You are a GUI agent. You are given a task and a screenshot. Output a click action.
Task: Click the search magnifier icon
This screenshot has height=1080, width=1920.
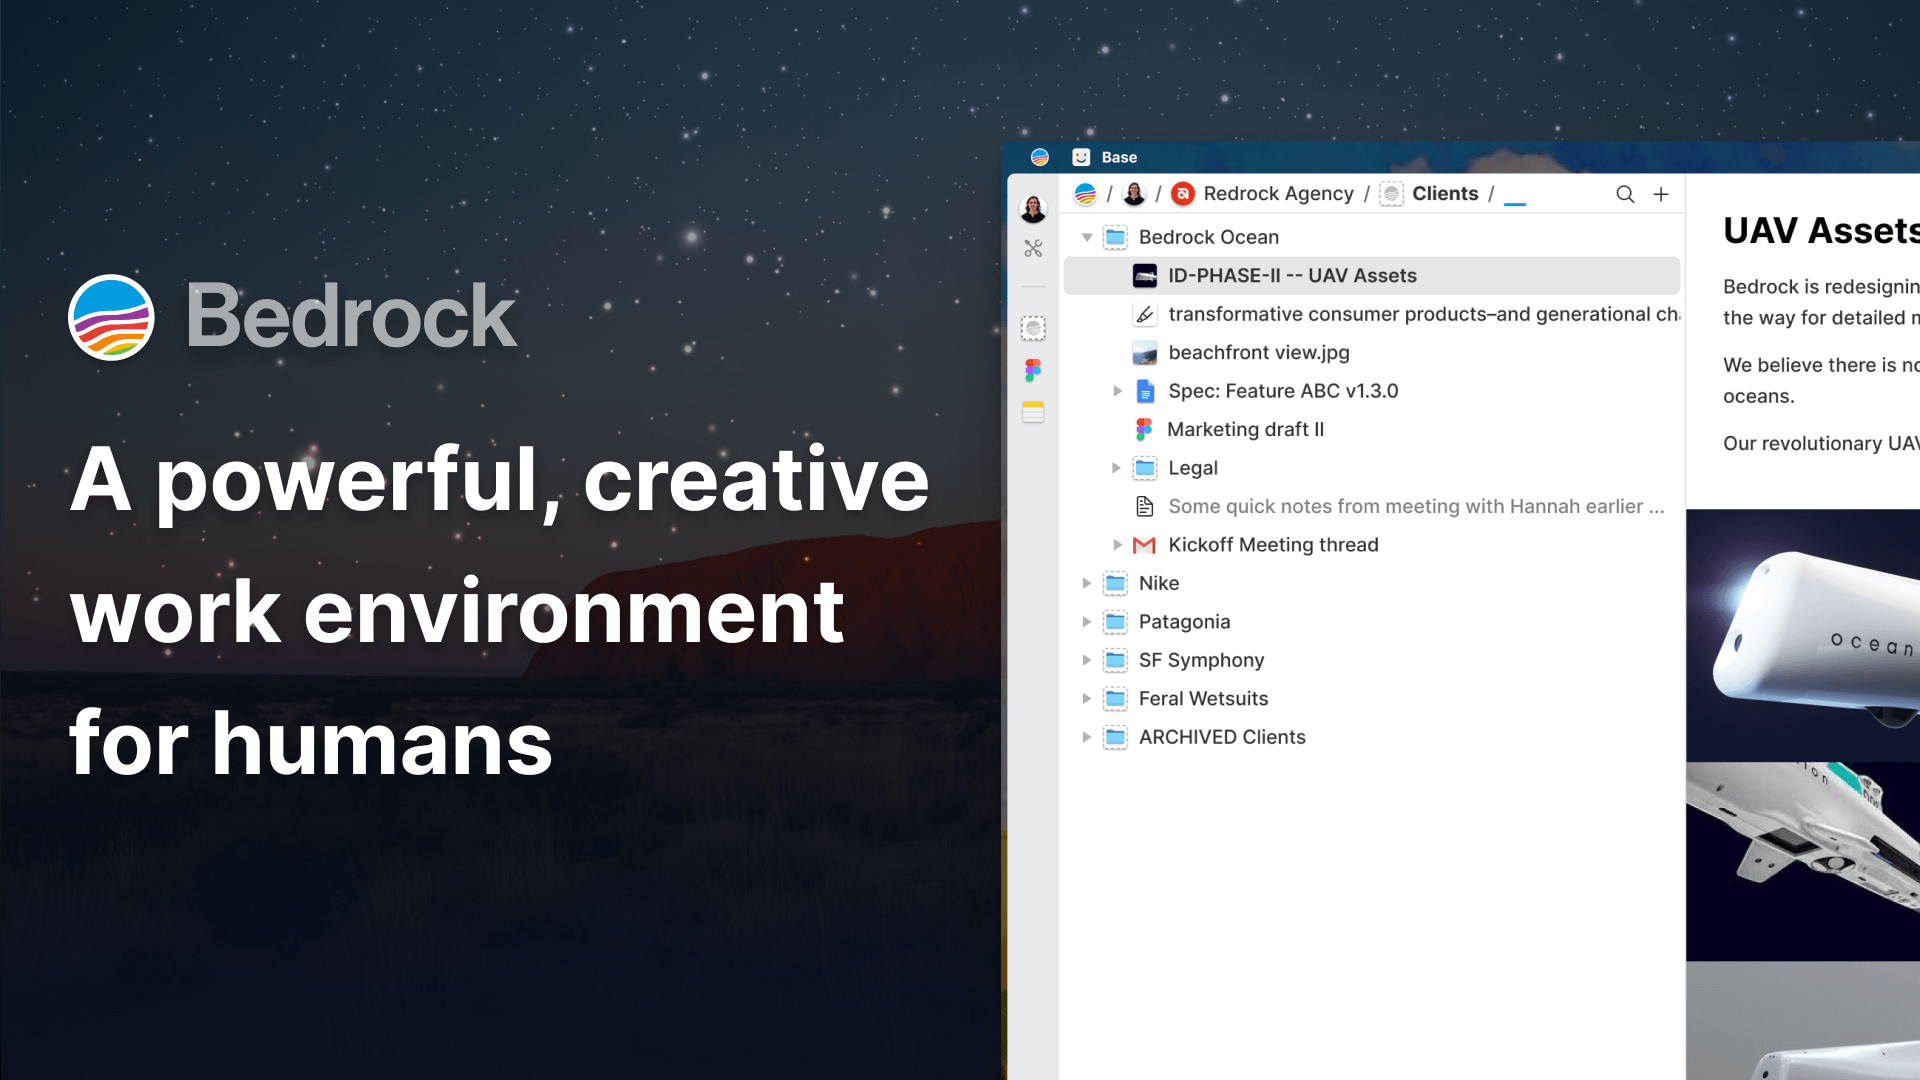pos(1625,194)
